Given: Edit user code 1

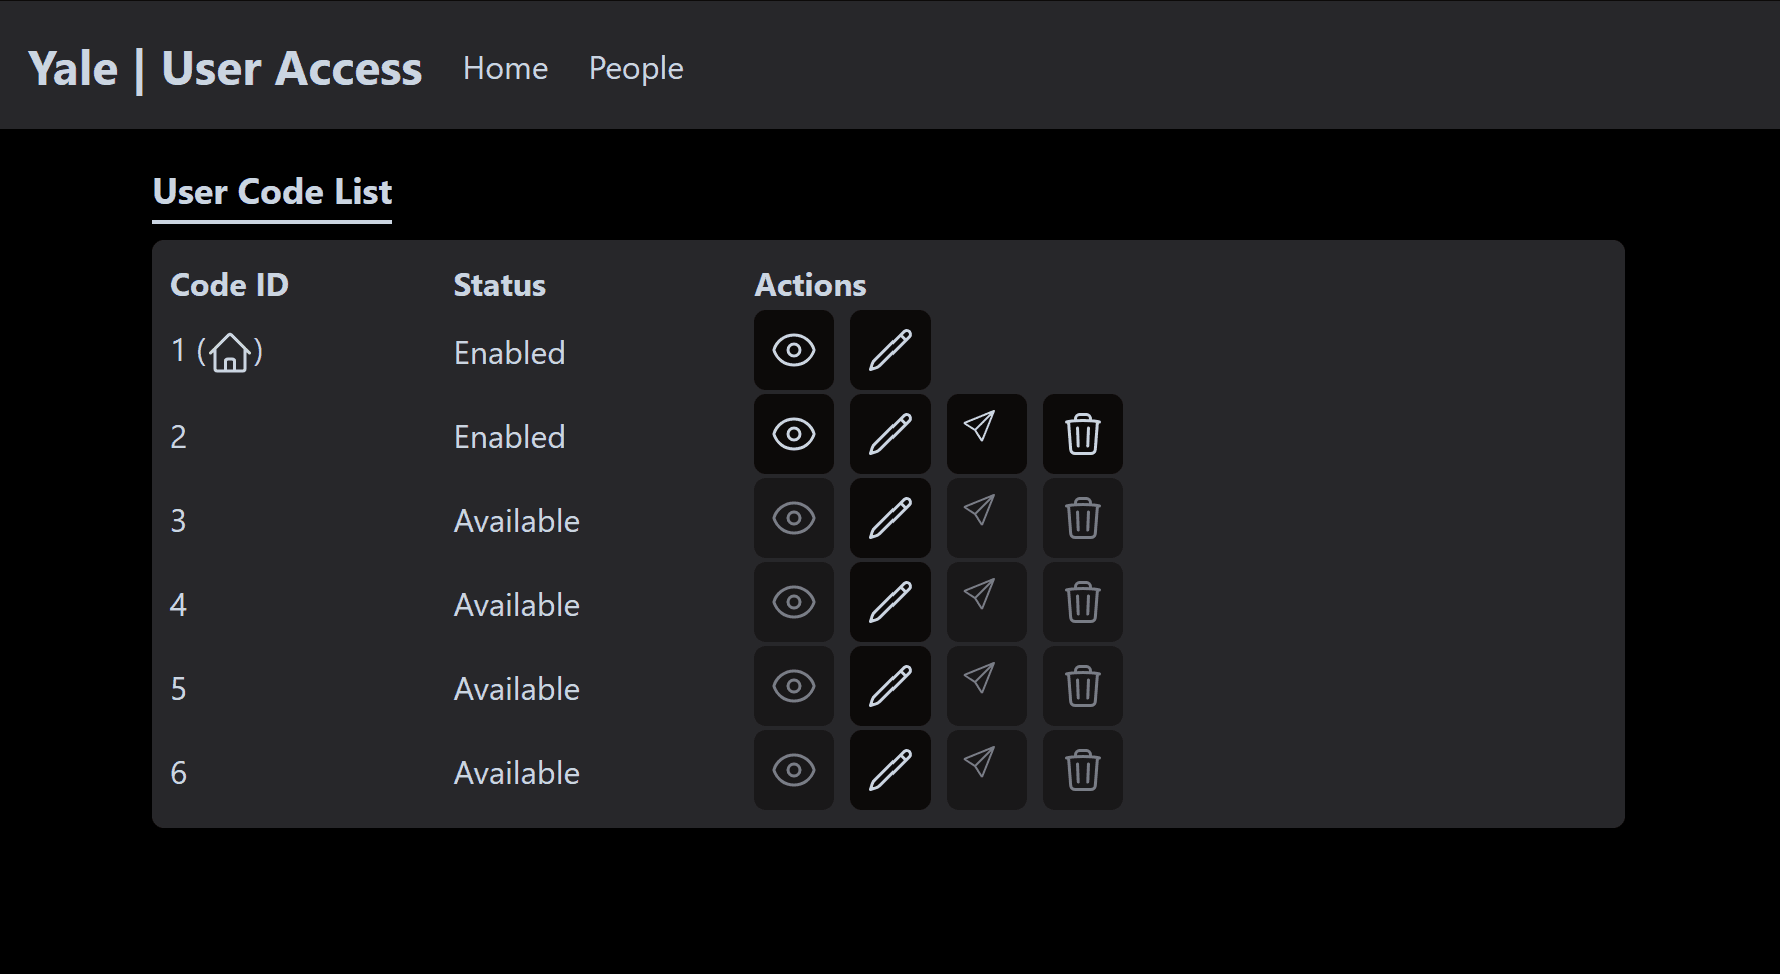Looking at the screenshot, I should click(x=889, y=350).
